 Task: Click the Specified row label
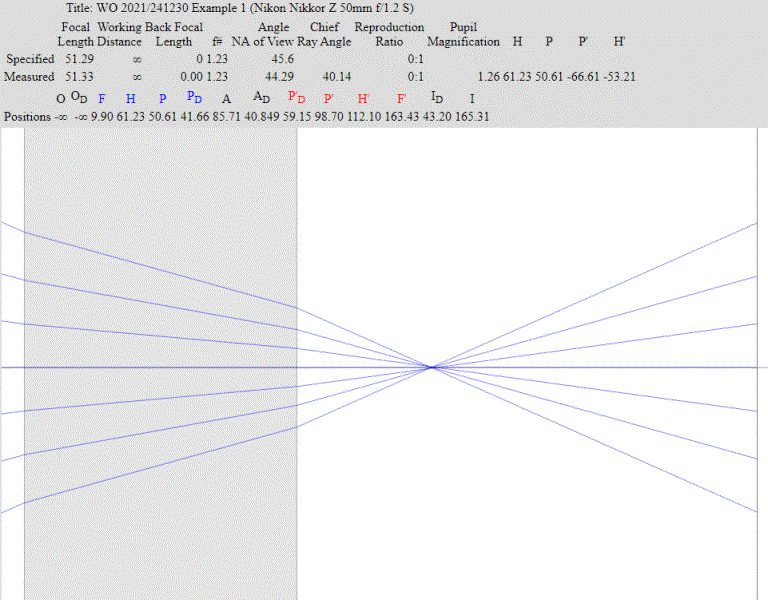pos(30,59)
